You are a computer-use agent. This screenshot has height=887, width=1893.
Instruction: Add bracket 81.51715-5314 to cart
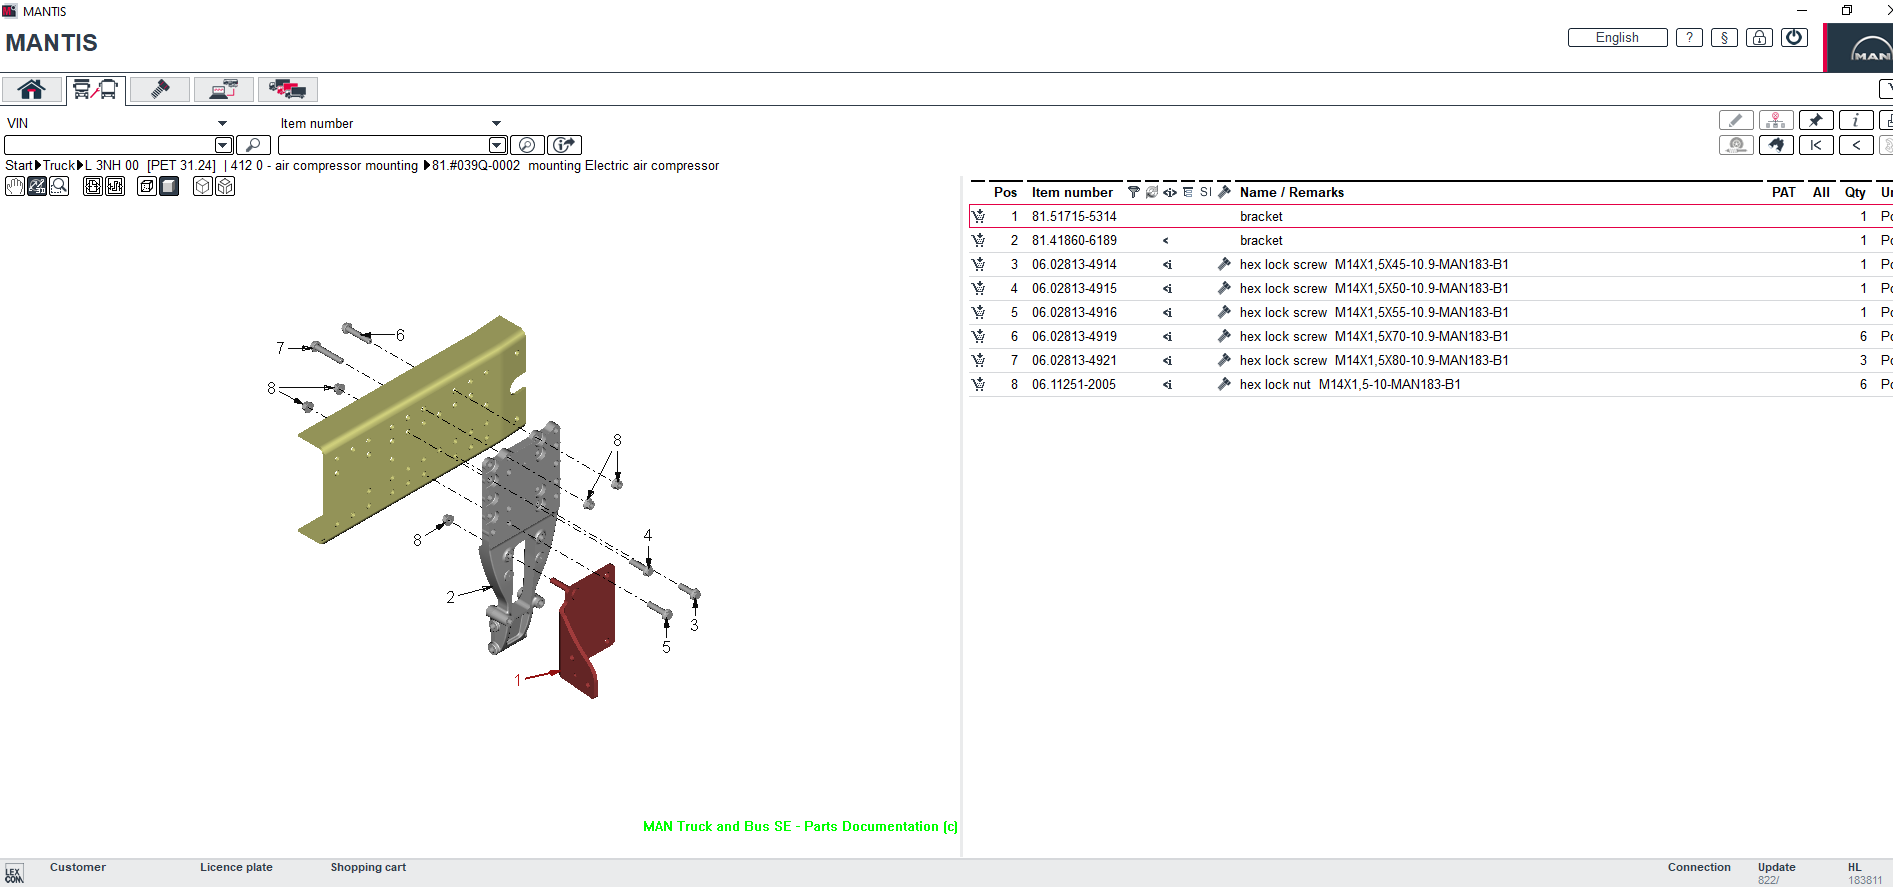pyautogui.click(x=978, y=216)
